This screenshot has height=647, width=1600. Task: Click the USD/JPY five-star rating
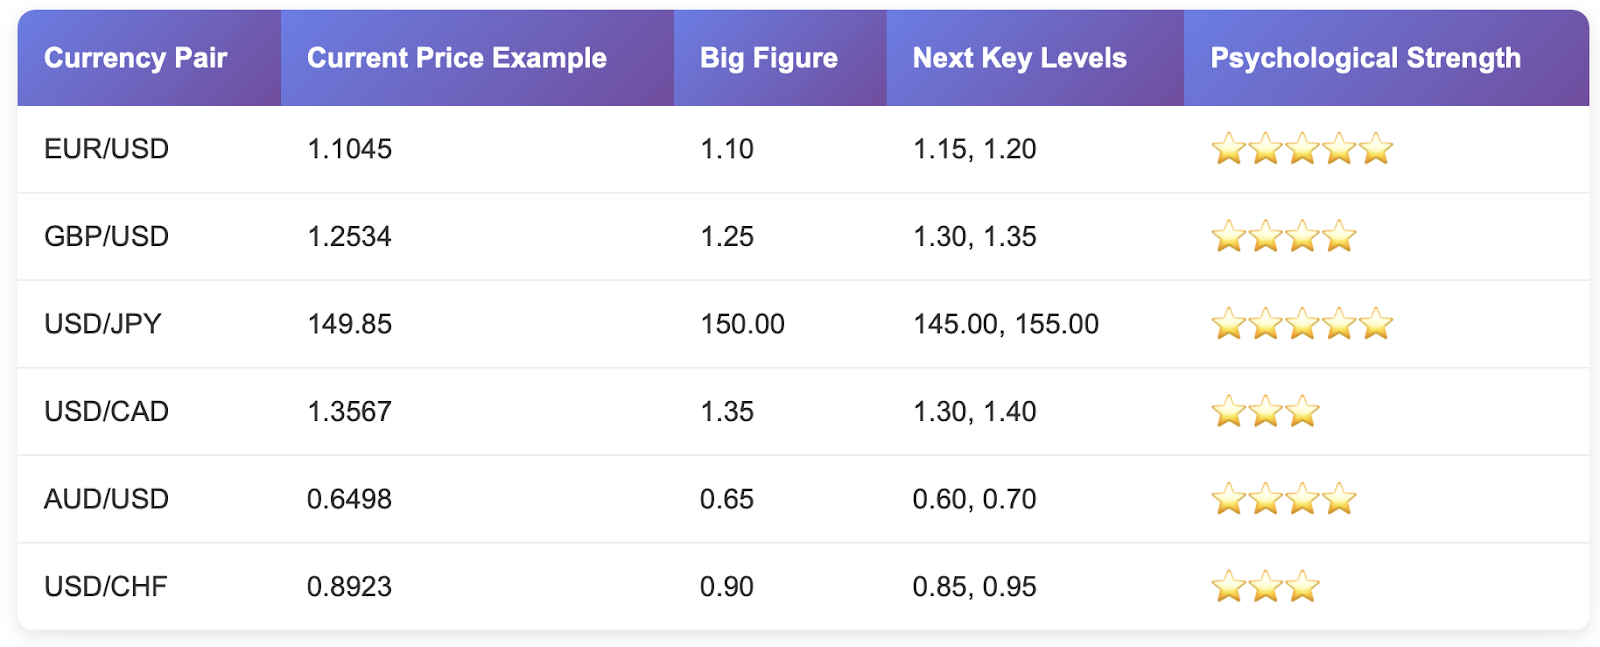[x=1301, y=324]
